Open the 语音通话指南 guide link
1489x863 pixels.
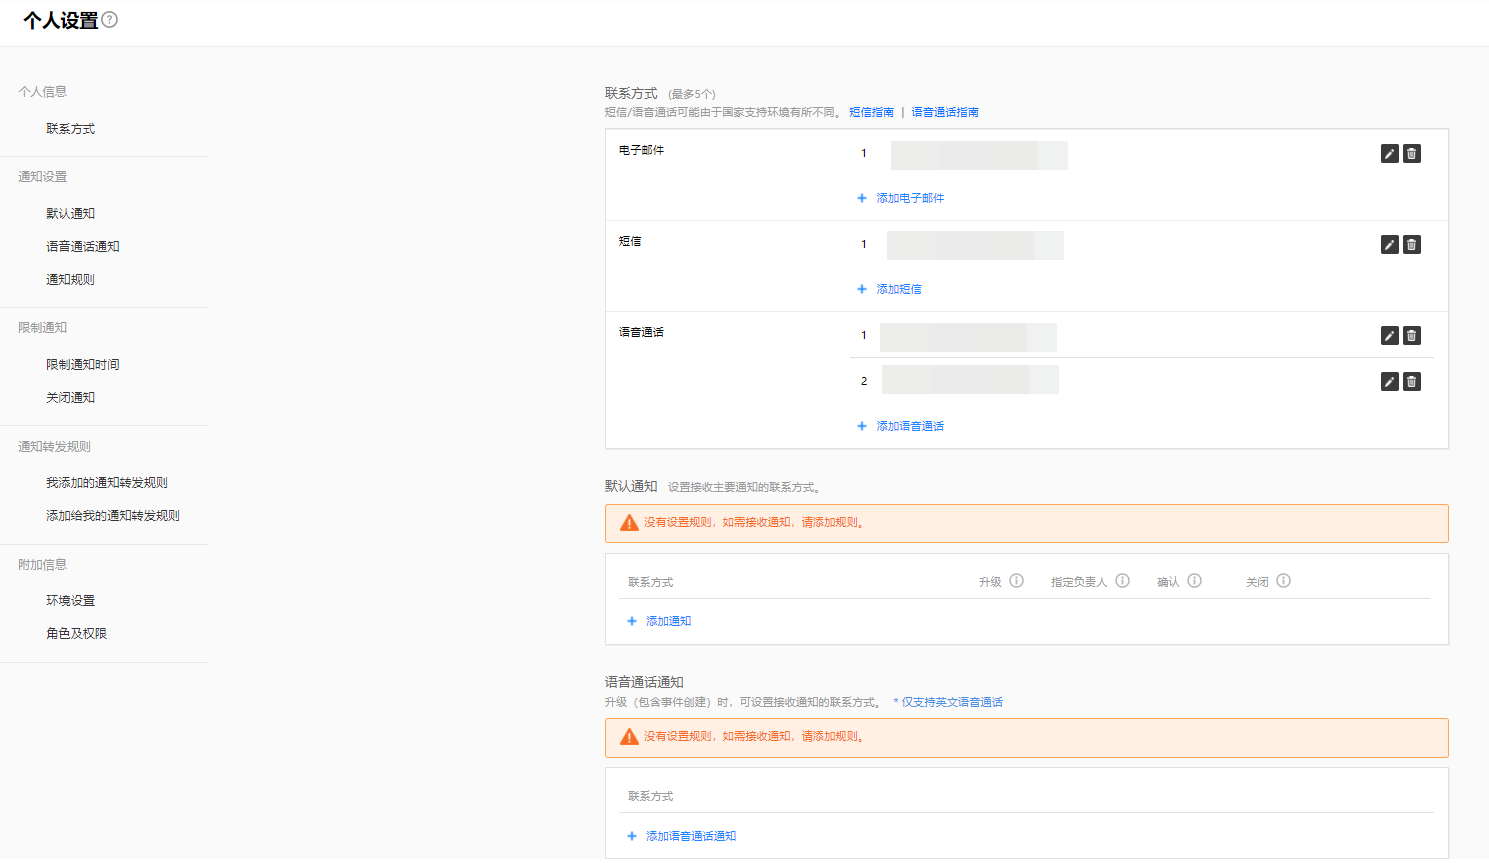pyautogui.click(x=944, y=112)
